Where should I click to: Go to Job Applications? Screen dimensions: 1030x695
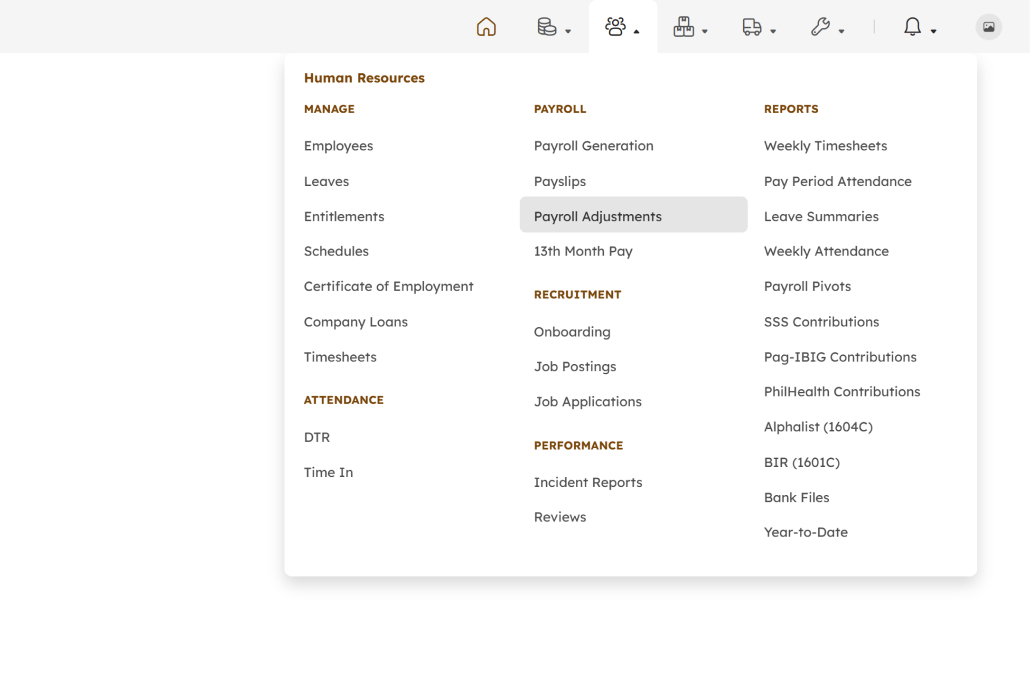588,401
